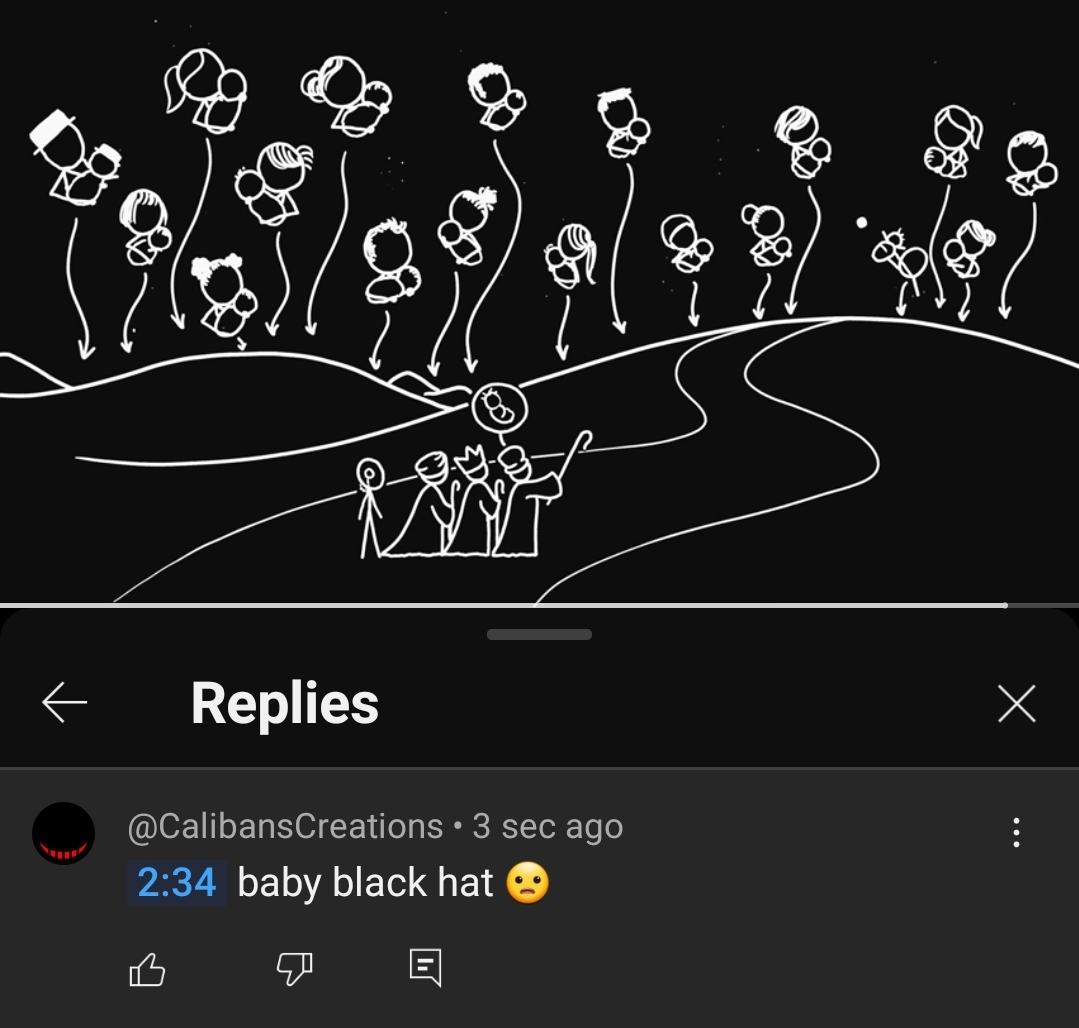Open the three-dot options for the comment
Screen dimensions: 1079x1028
click(1017, 833)
